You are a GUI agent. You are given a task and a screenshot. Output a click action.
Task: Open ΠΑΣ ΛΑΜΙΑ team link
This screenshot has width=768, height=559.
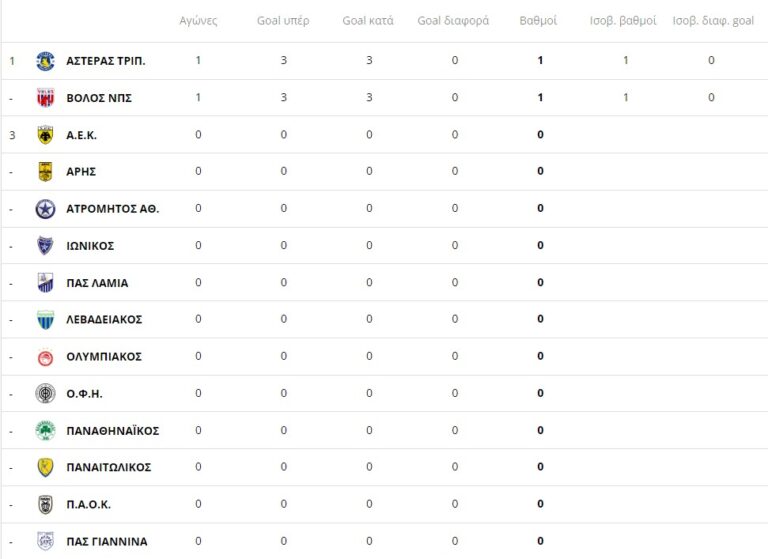(97, 283)
